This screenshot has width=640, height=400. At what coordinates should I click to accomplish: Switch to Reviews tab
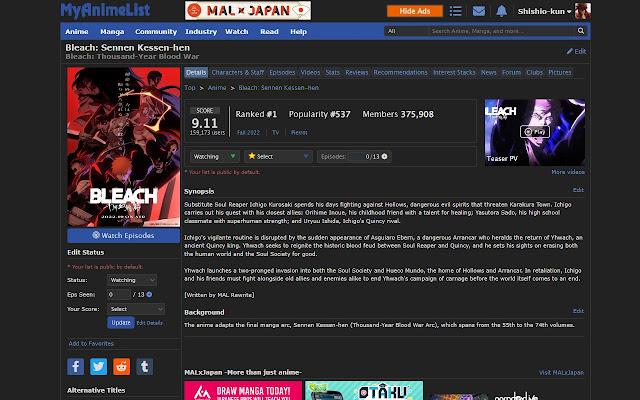(x=357, y=72)
